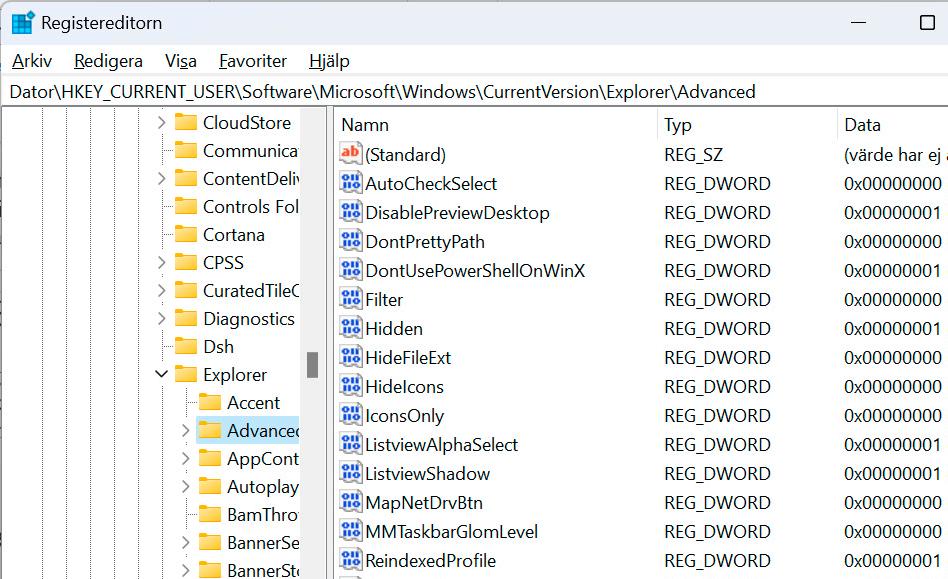Select the HideFileExt value name
This screenshot has width=948, height=579.
pyautogui.click(x=408, y=358)
